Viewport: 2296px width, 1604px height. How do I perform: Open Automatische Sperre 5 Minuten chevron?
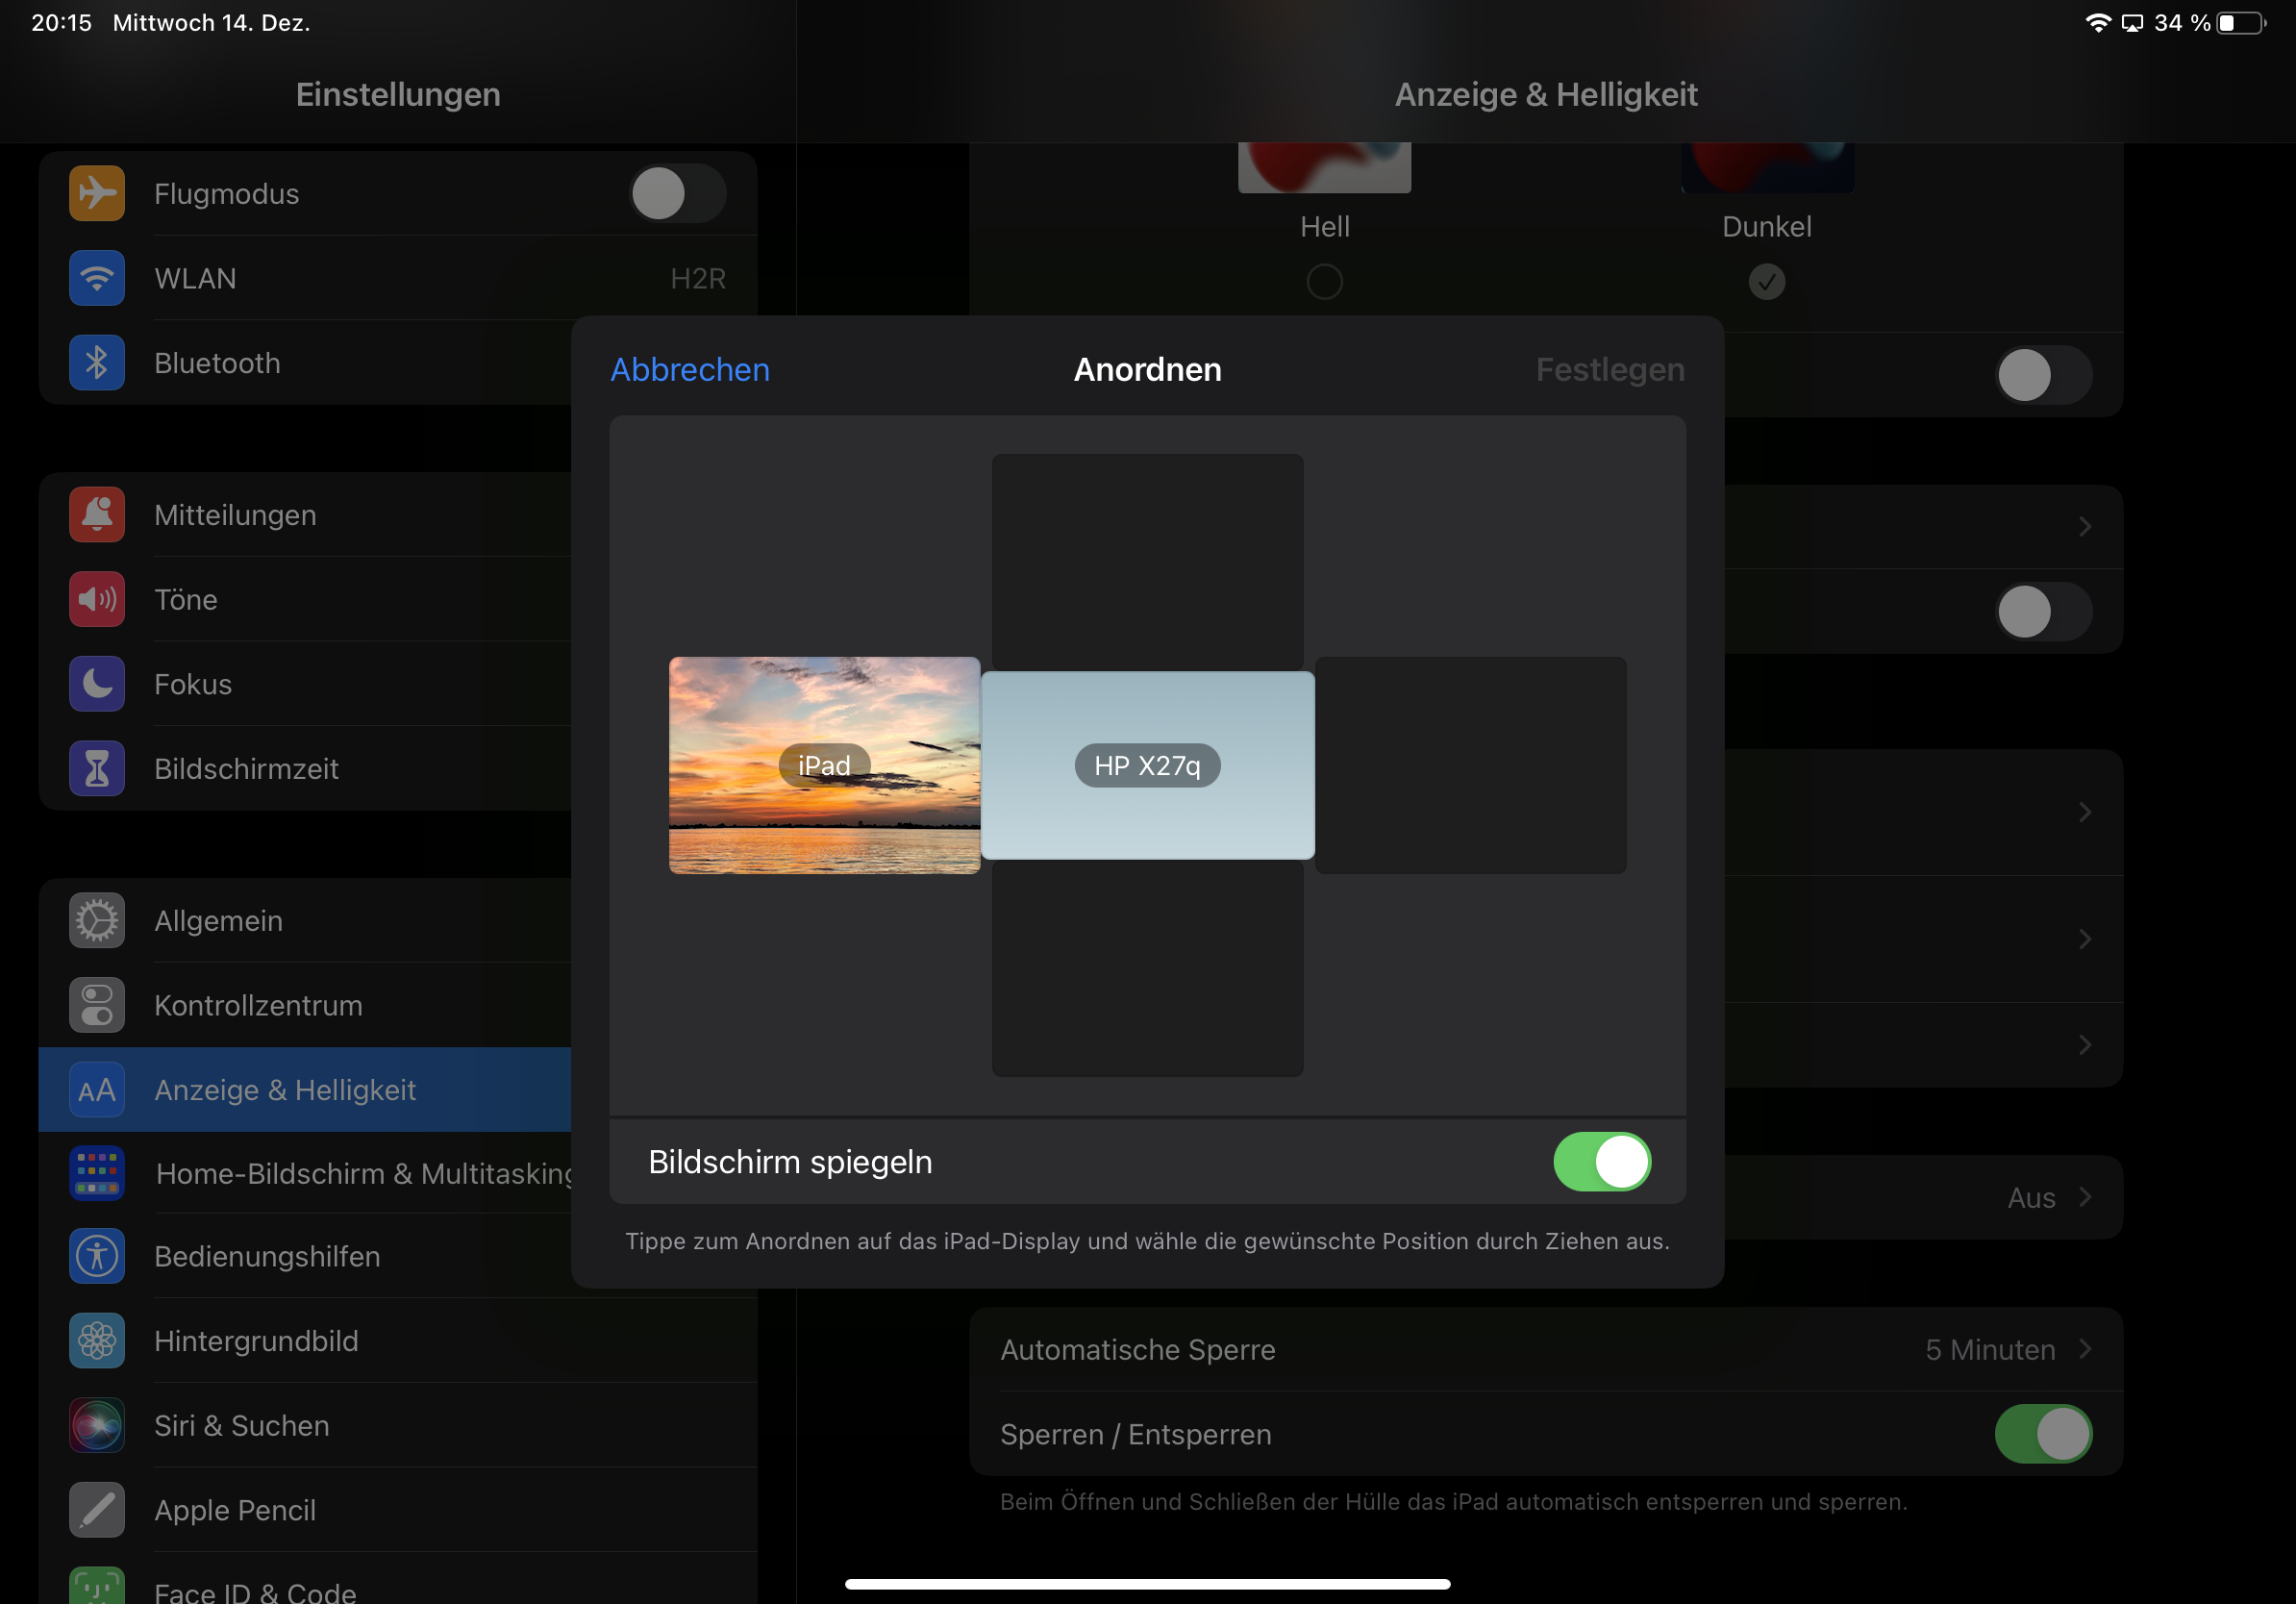click(x=2084, y=1349)
